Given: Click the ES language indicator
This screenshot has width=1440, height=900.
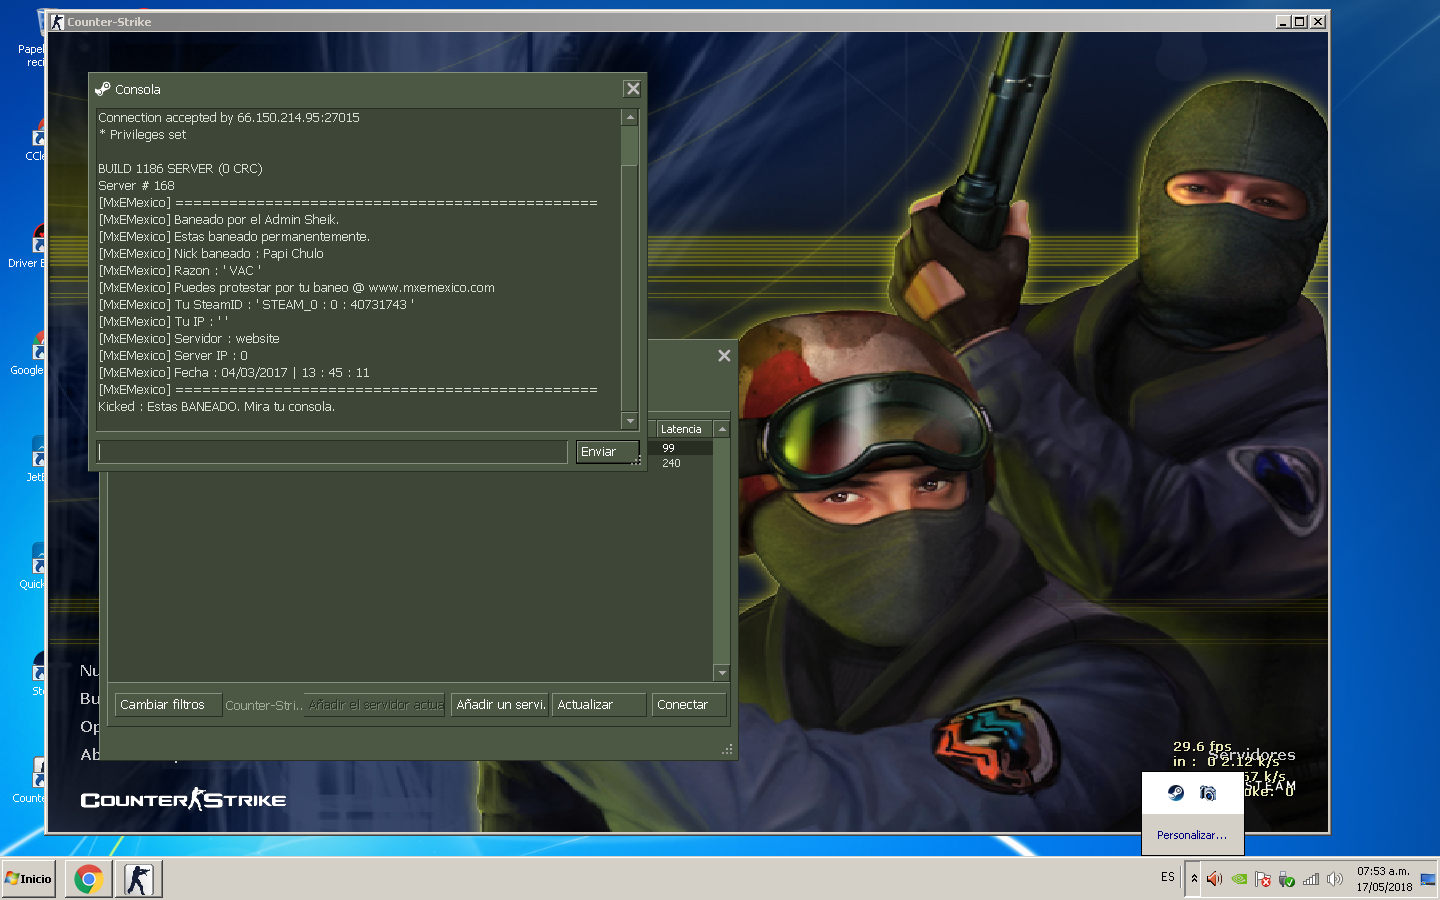Looking at the screenshot, I should (x=1168, y=877).
